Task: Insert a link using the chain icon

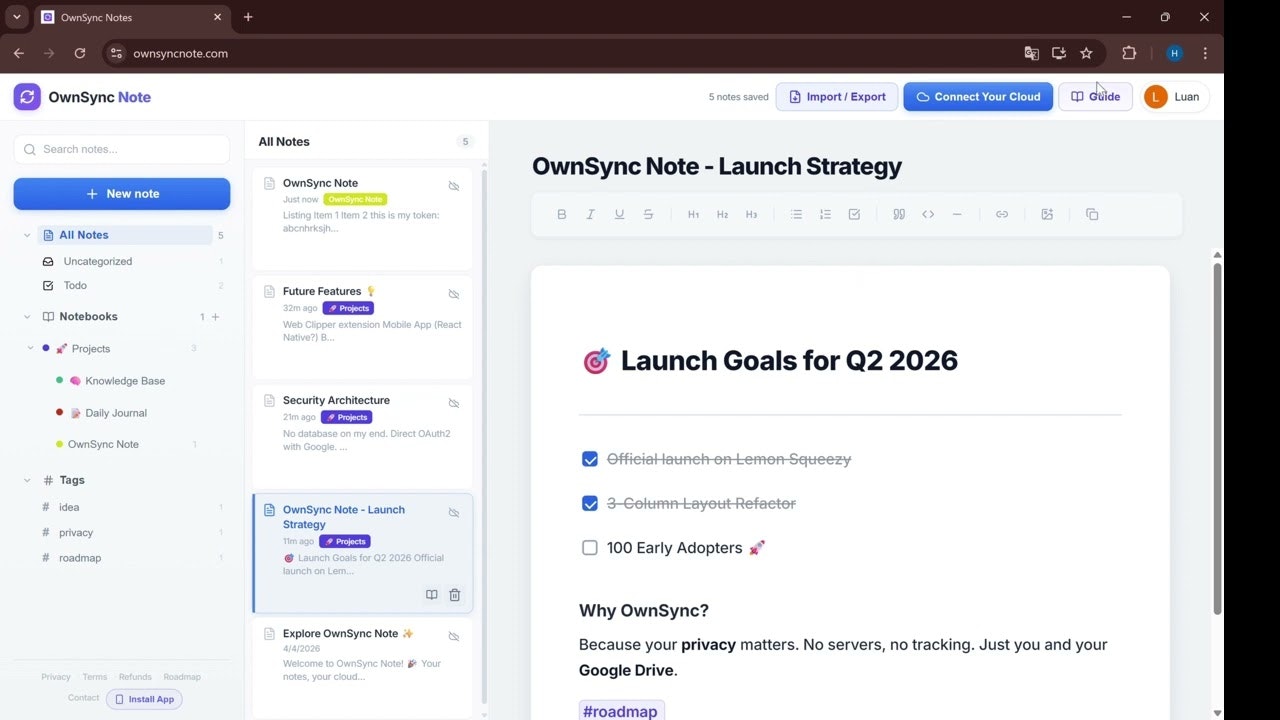Action: click(1002, 214)
